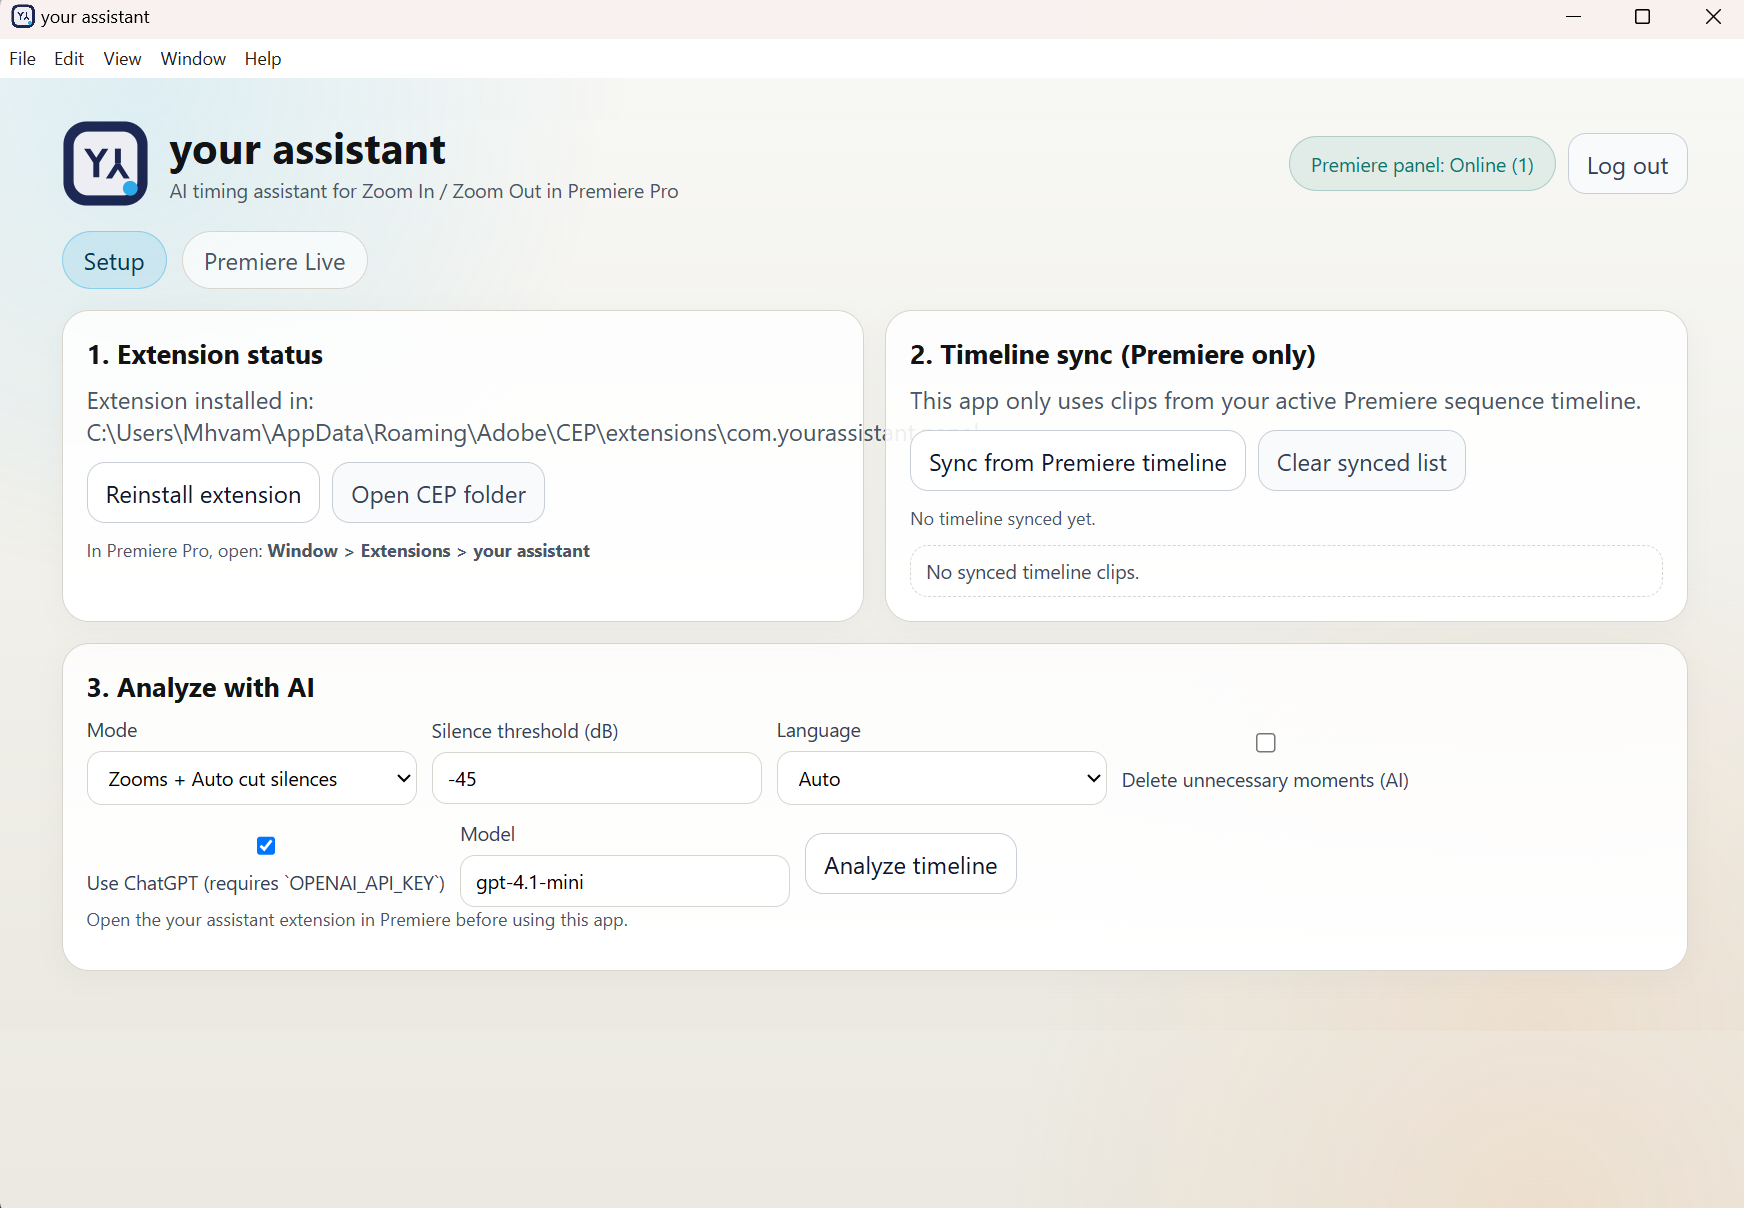
Task: Clear the synced clip list
Action: coord(1361,461)
